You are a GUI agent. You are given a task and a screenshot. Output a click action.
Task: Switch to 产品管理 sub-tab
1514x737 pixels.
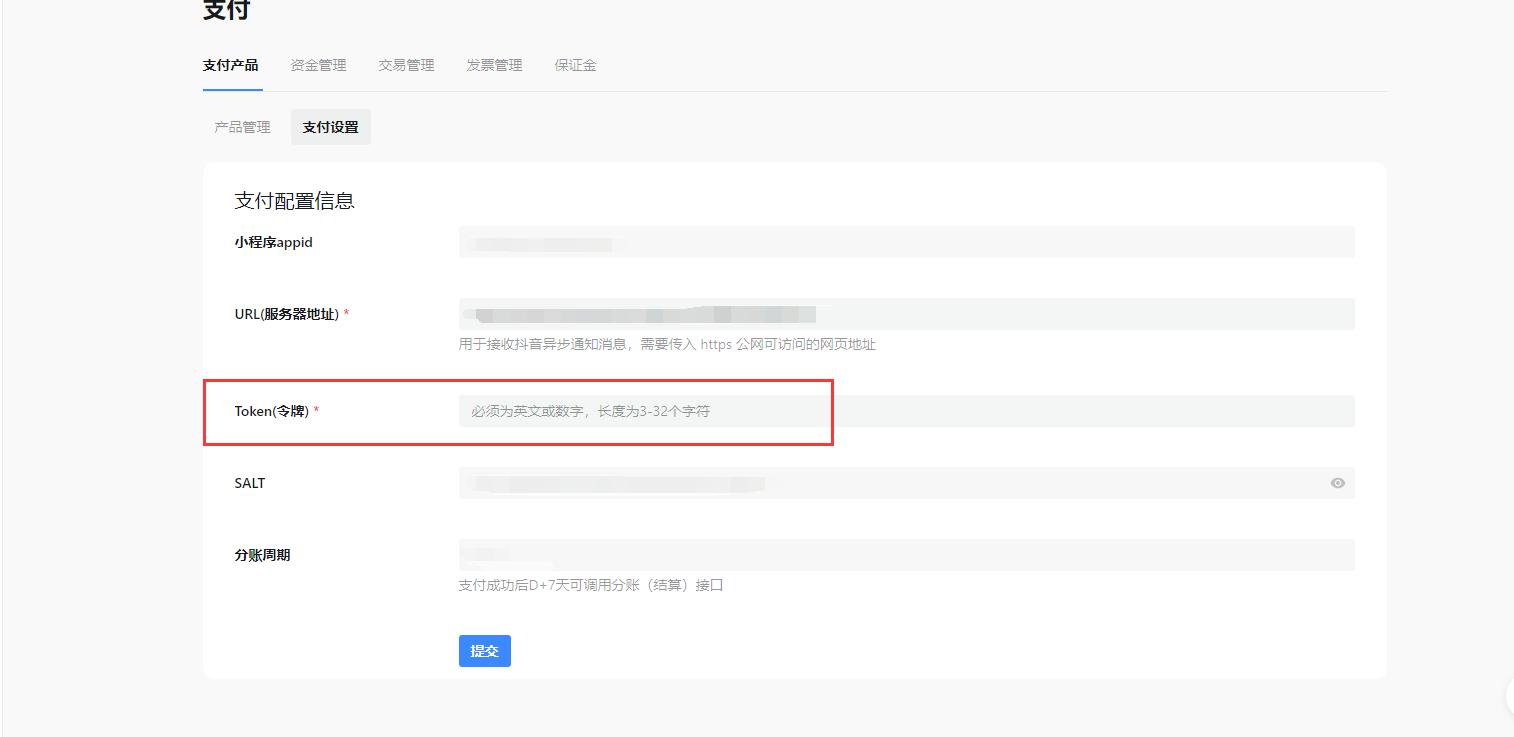(x=242, y=127)
